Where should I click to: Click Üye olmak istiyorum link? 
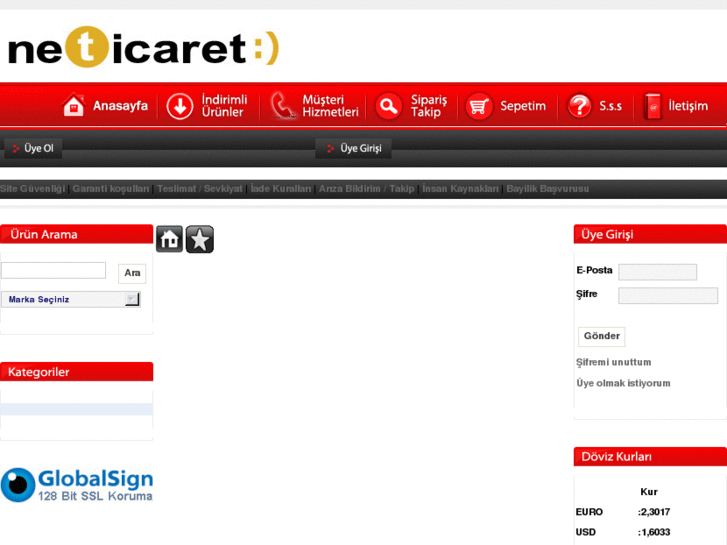[623, 383]
